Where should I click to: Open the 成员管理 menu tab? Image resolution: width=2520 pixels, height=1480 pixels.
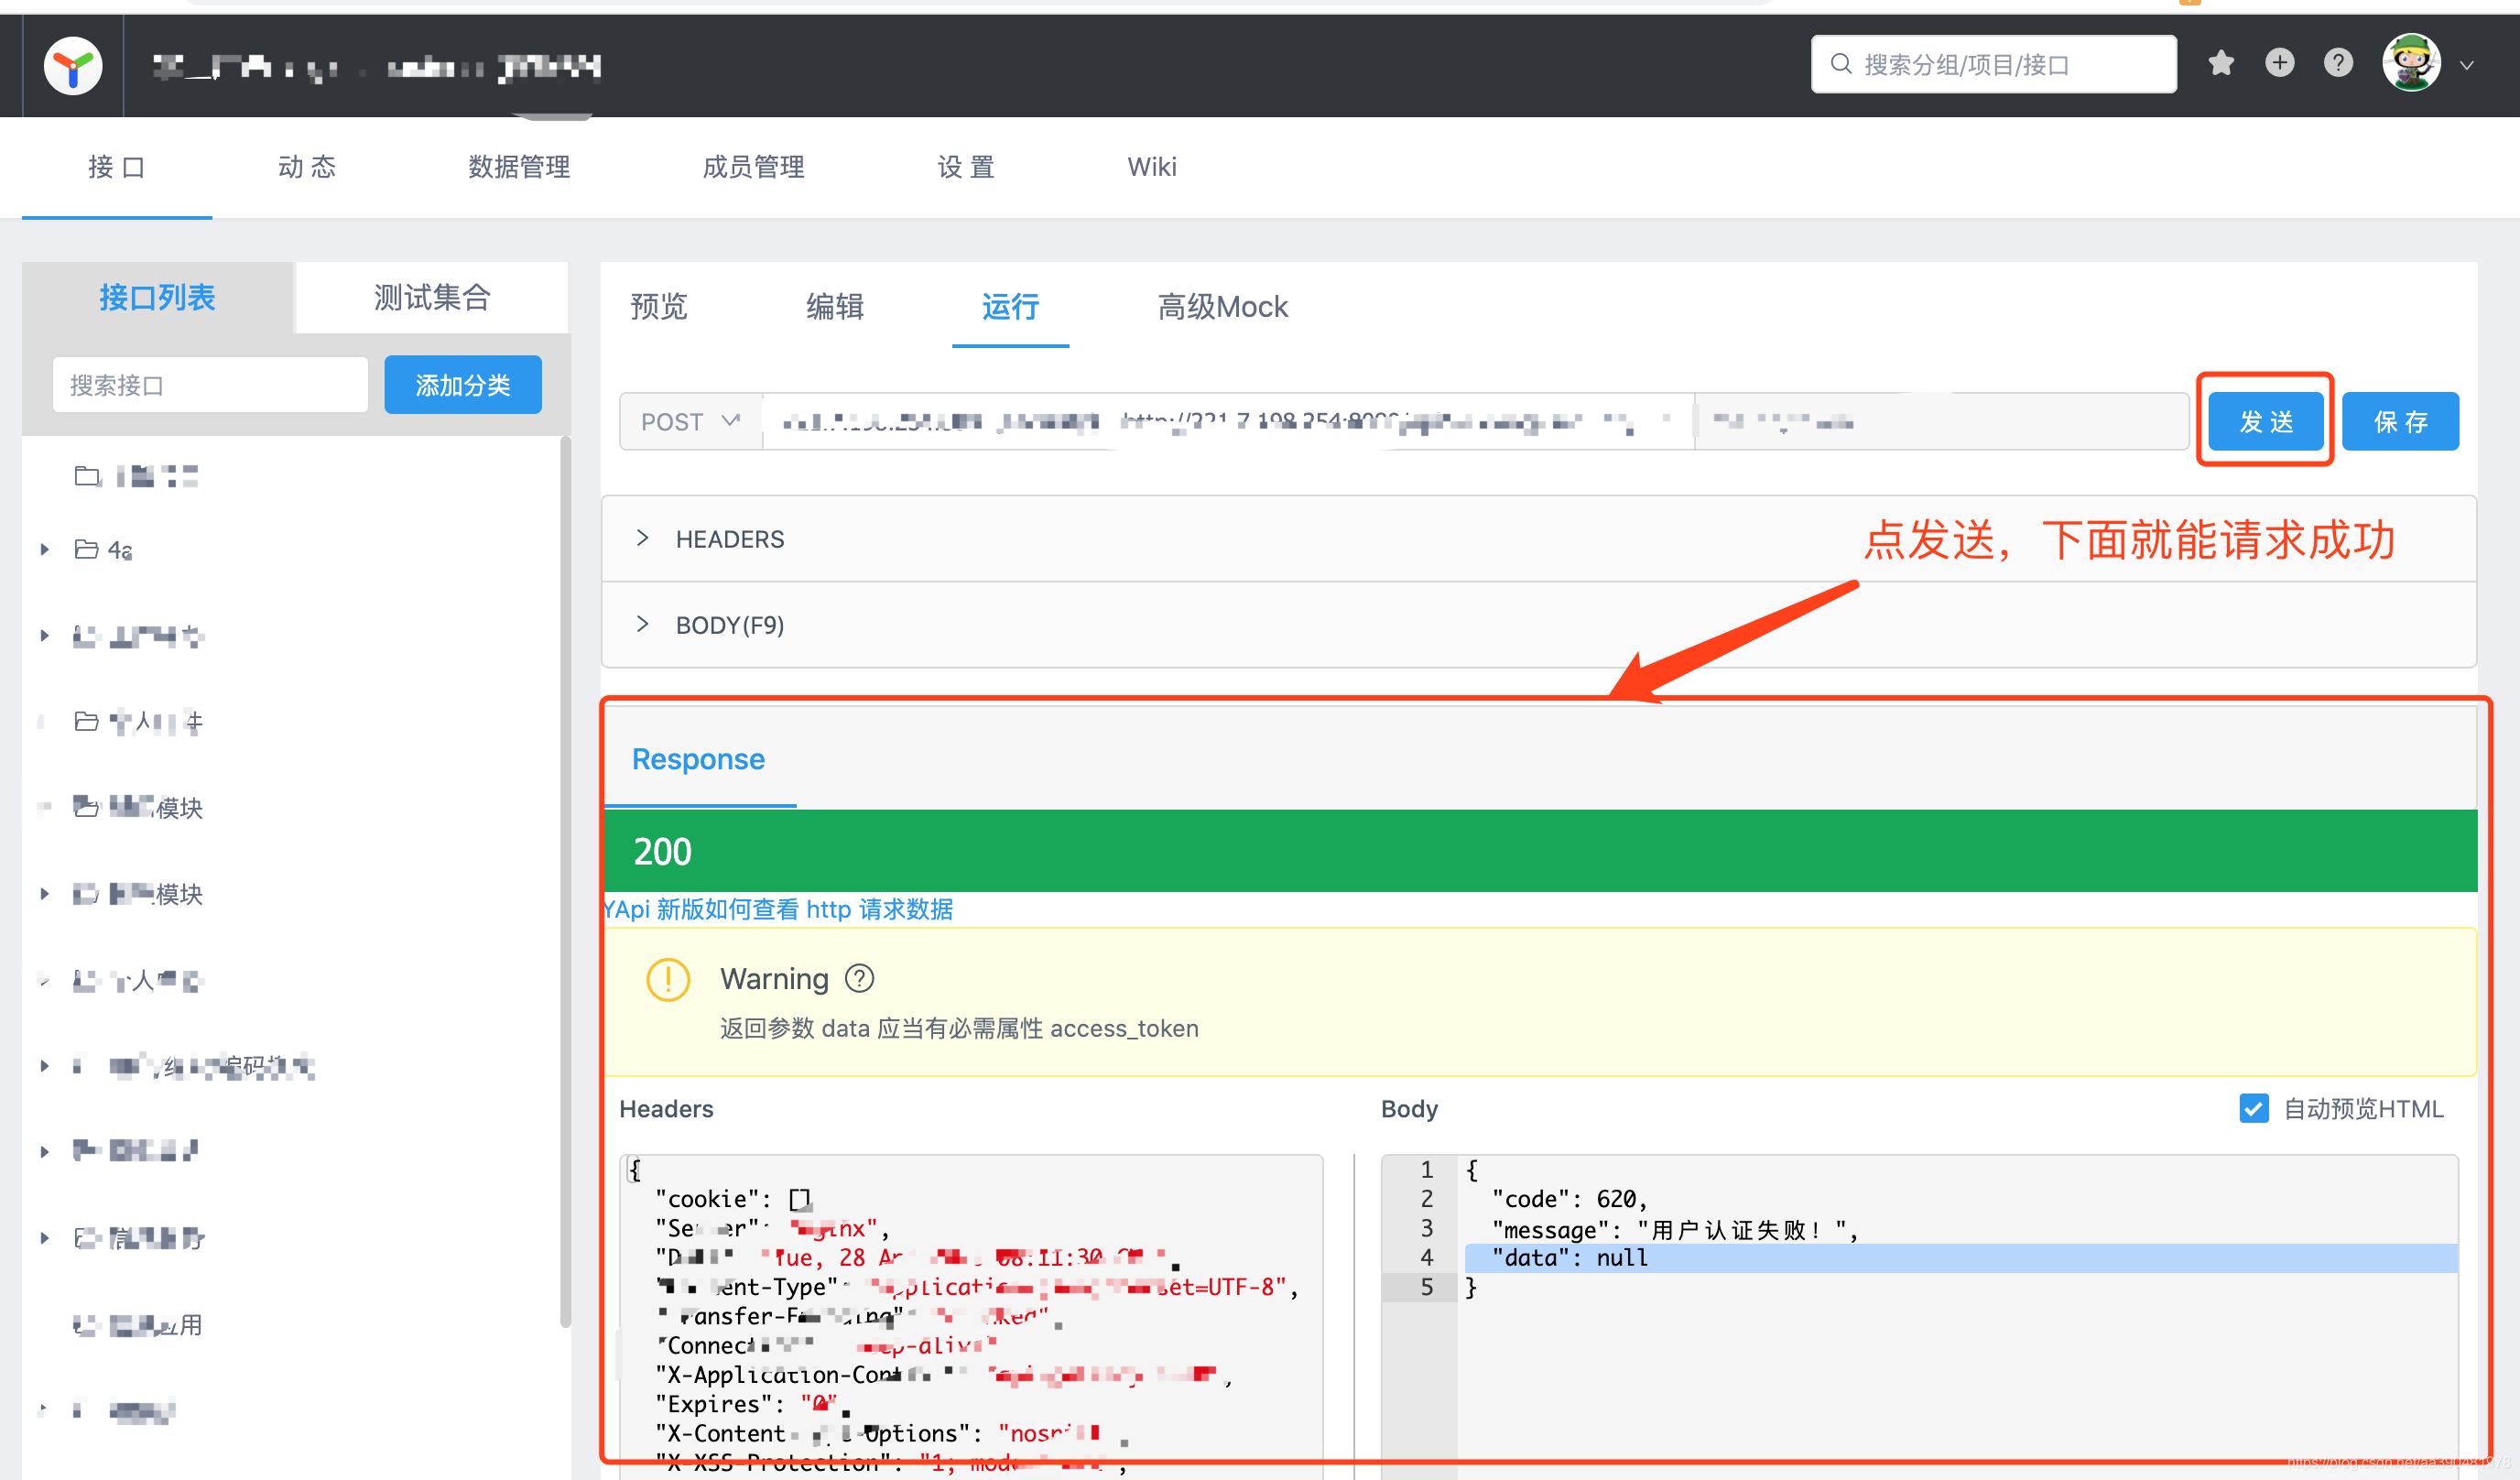pyautogui.click(x=753, y=167)
